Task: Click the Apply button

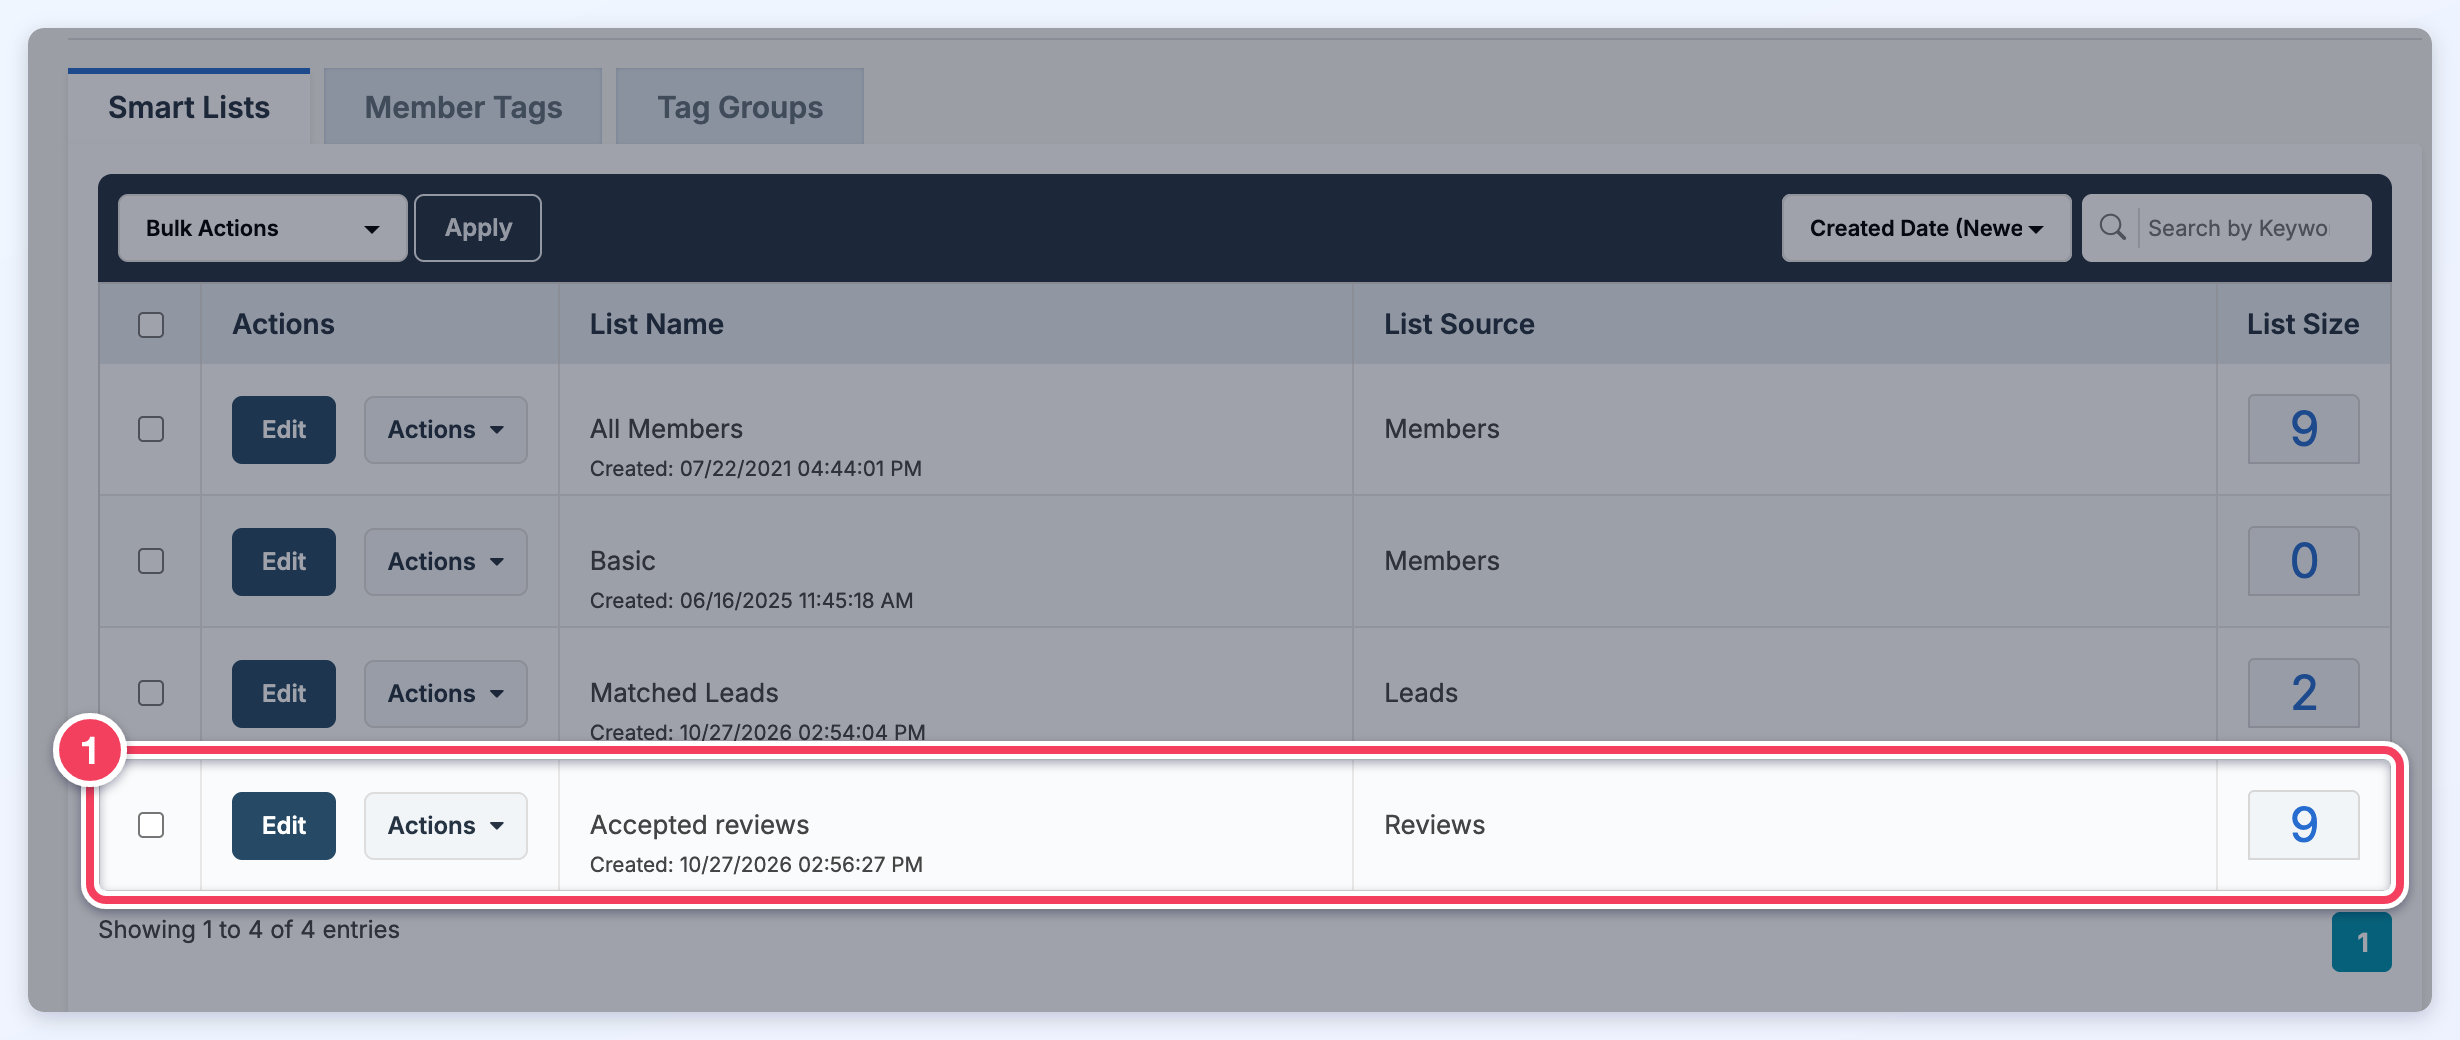Action: click(x=478, y=228)
